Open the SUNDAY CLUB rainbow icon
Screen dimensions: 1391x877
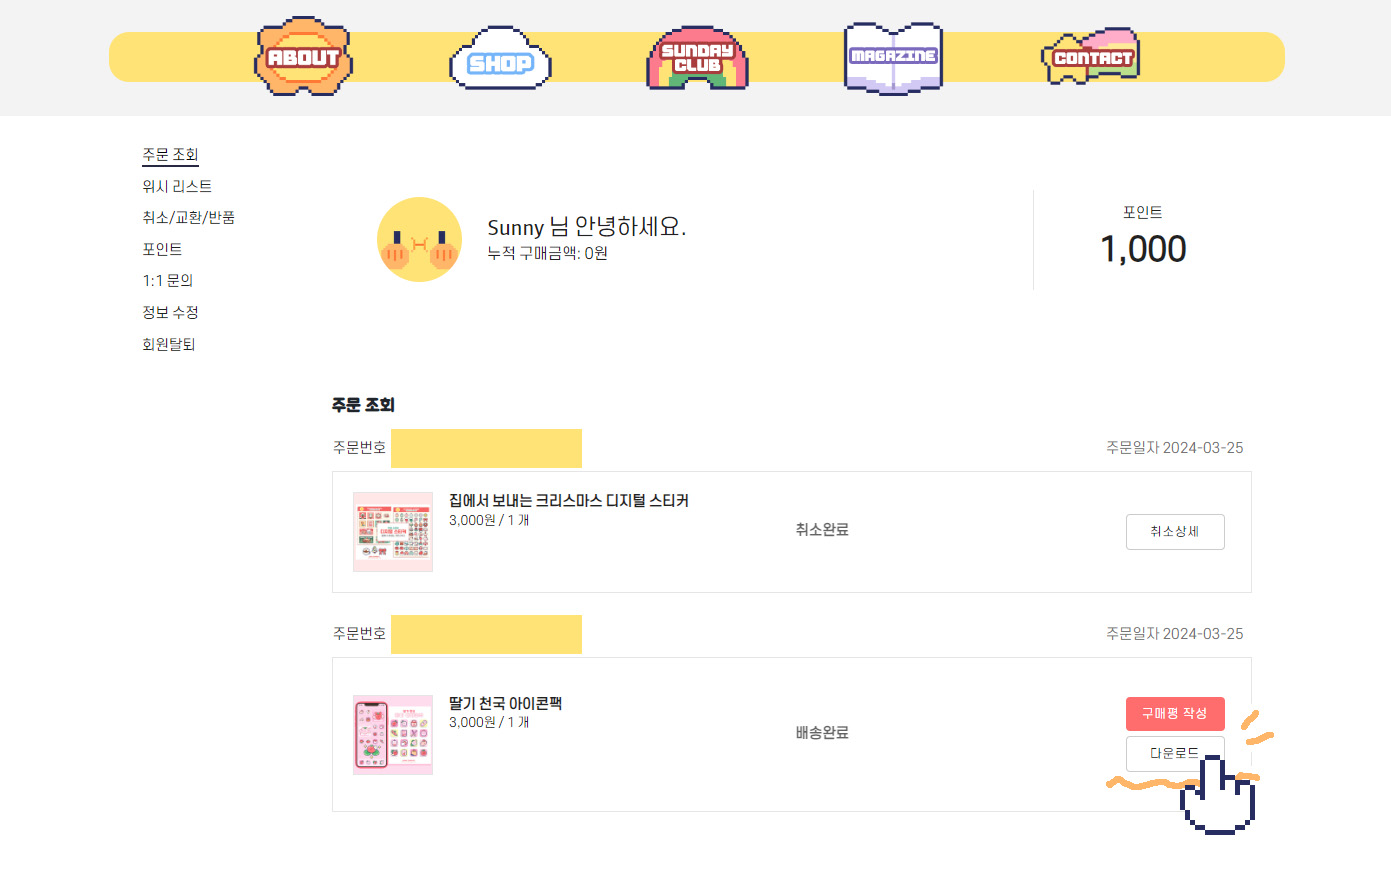pos(697,59)
